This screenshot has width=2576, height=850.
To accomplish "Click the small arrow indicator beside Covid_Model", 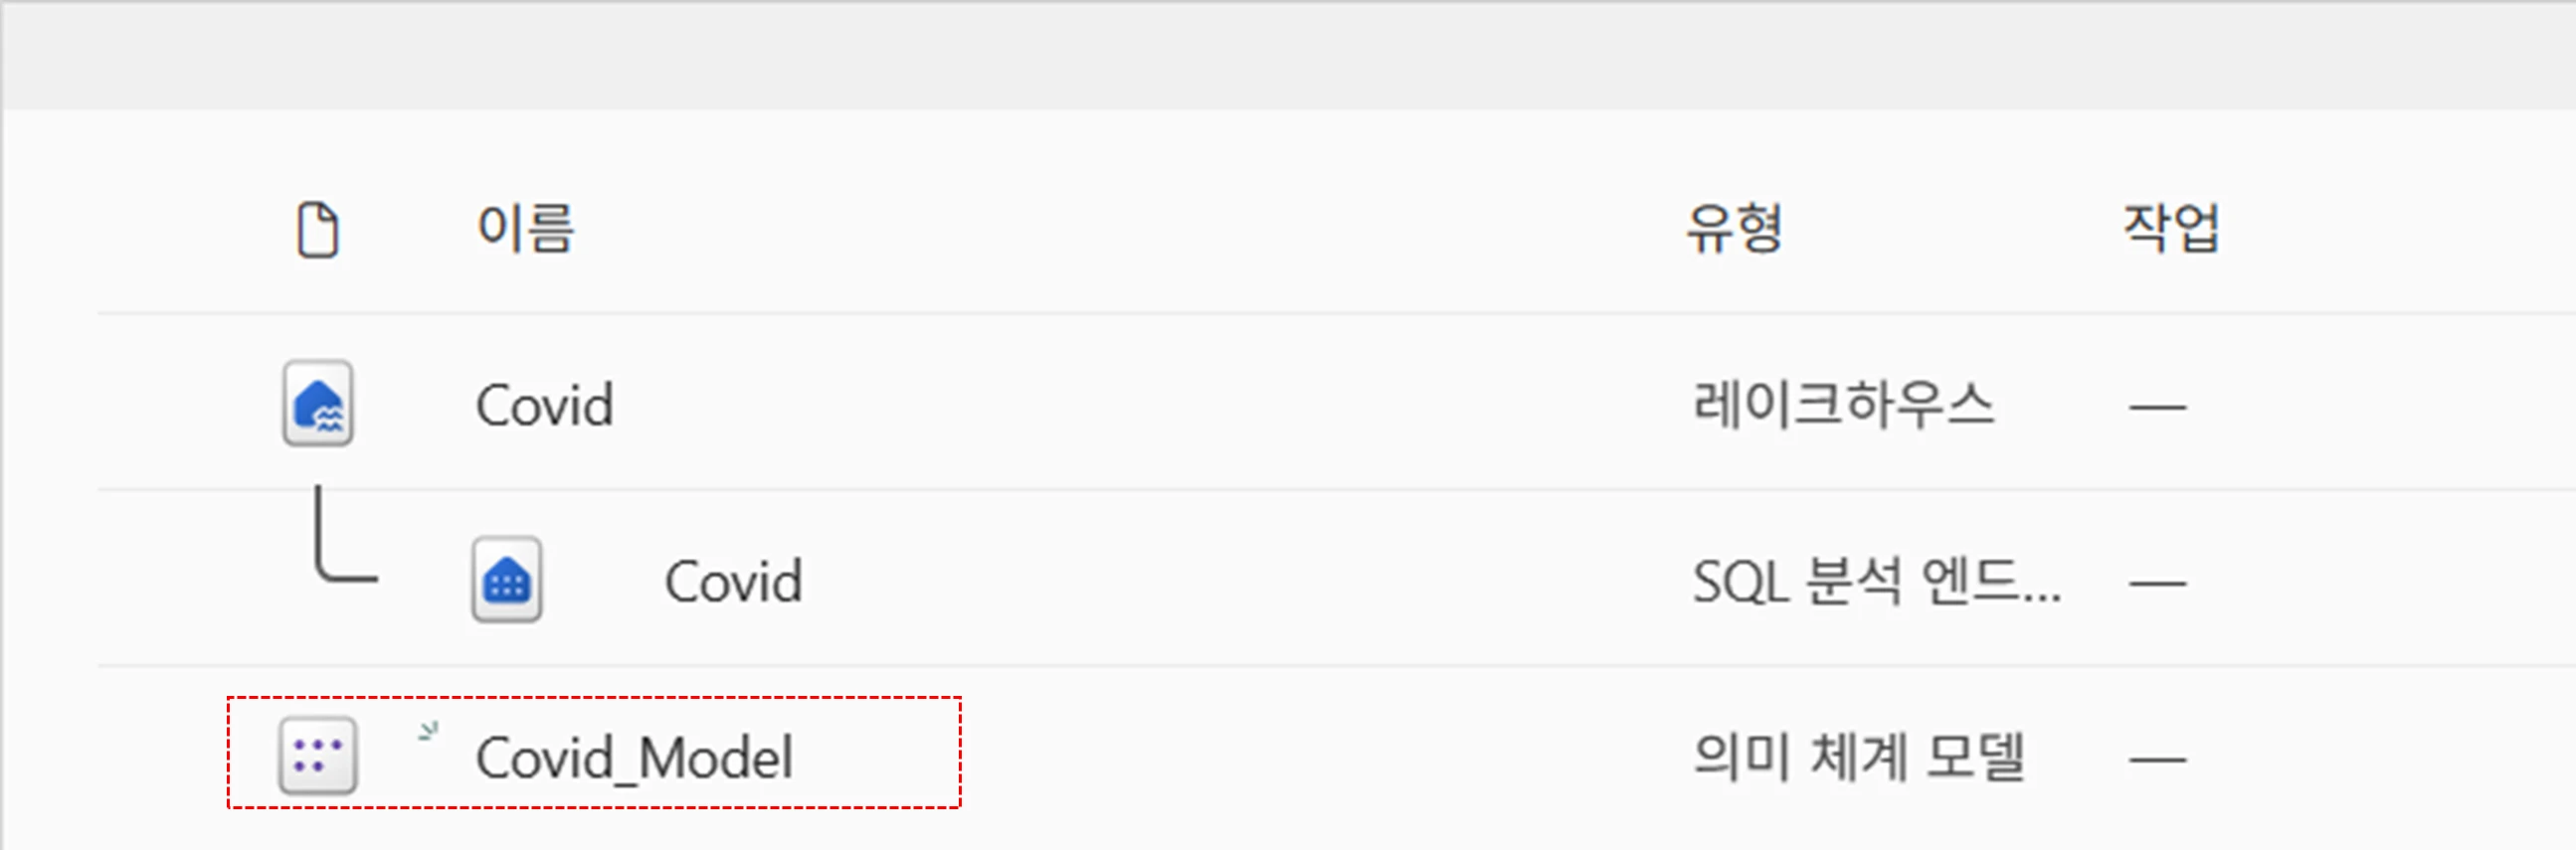I will [428, 732].
